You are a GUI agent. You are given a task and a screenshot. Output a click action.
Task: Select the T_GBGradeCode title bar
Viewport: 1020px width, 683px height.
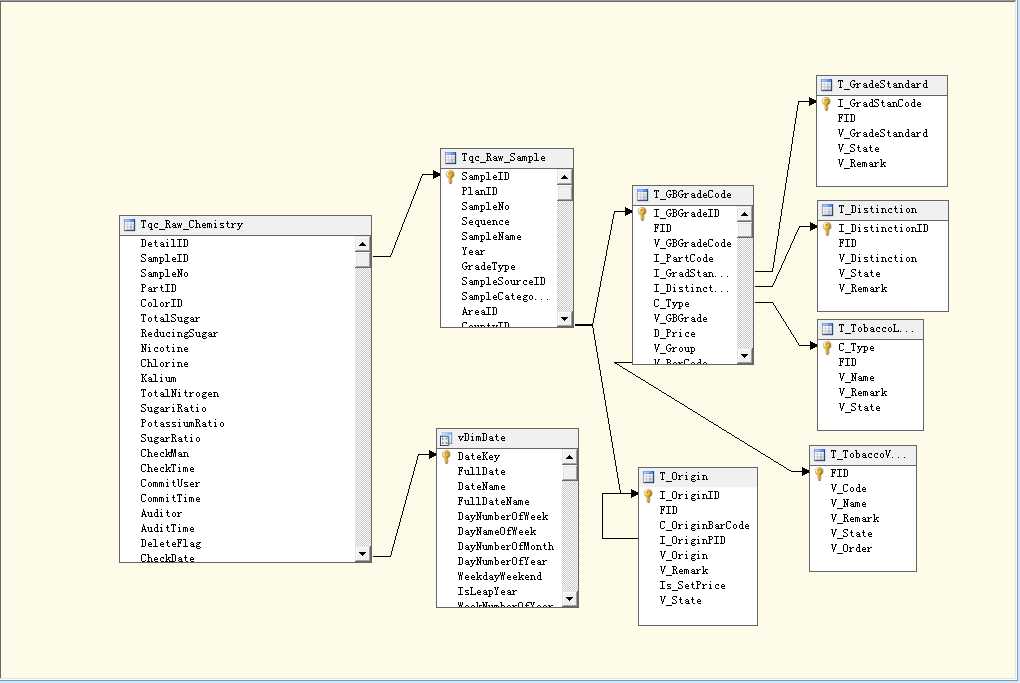click(693, 195)
